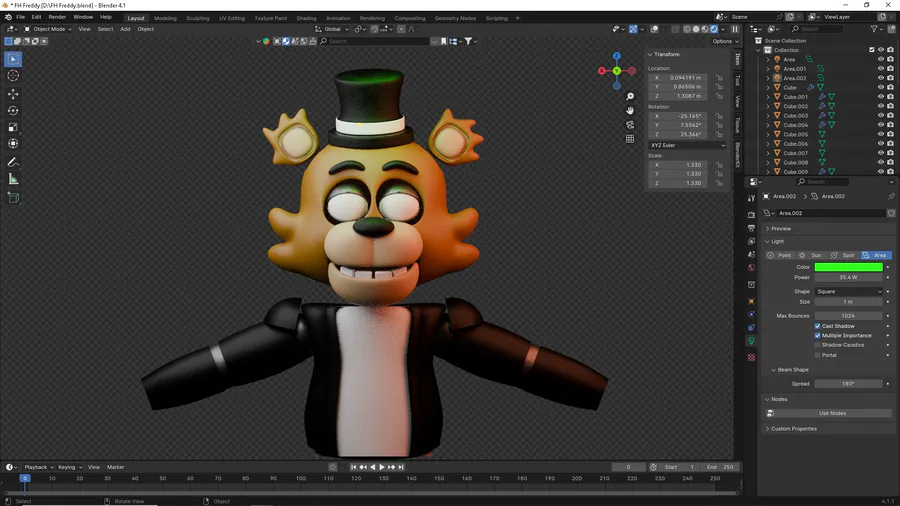Jump to timeline start
This screenshot has height=506, width=900.
353,467
